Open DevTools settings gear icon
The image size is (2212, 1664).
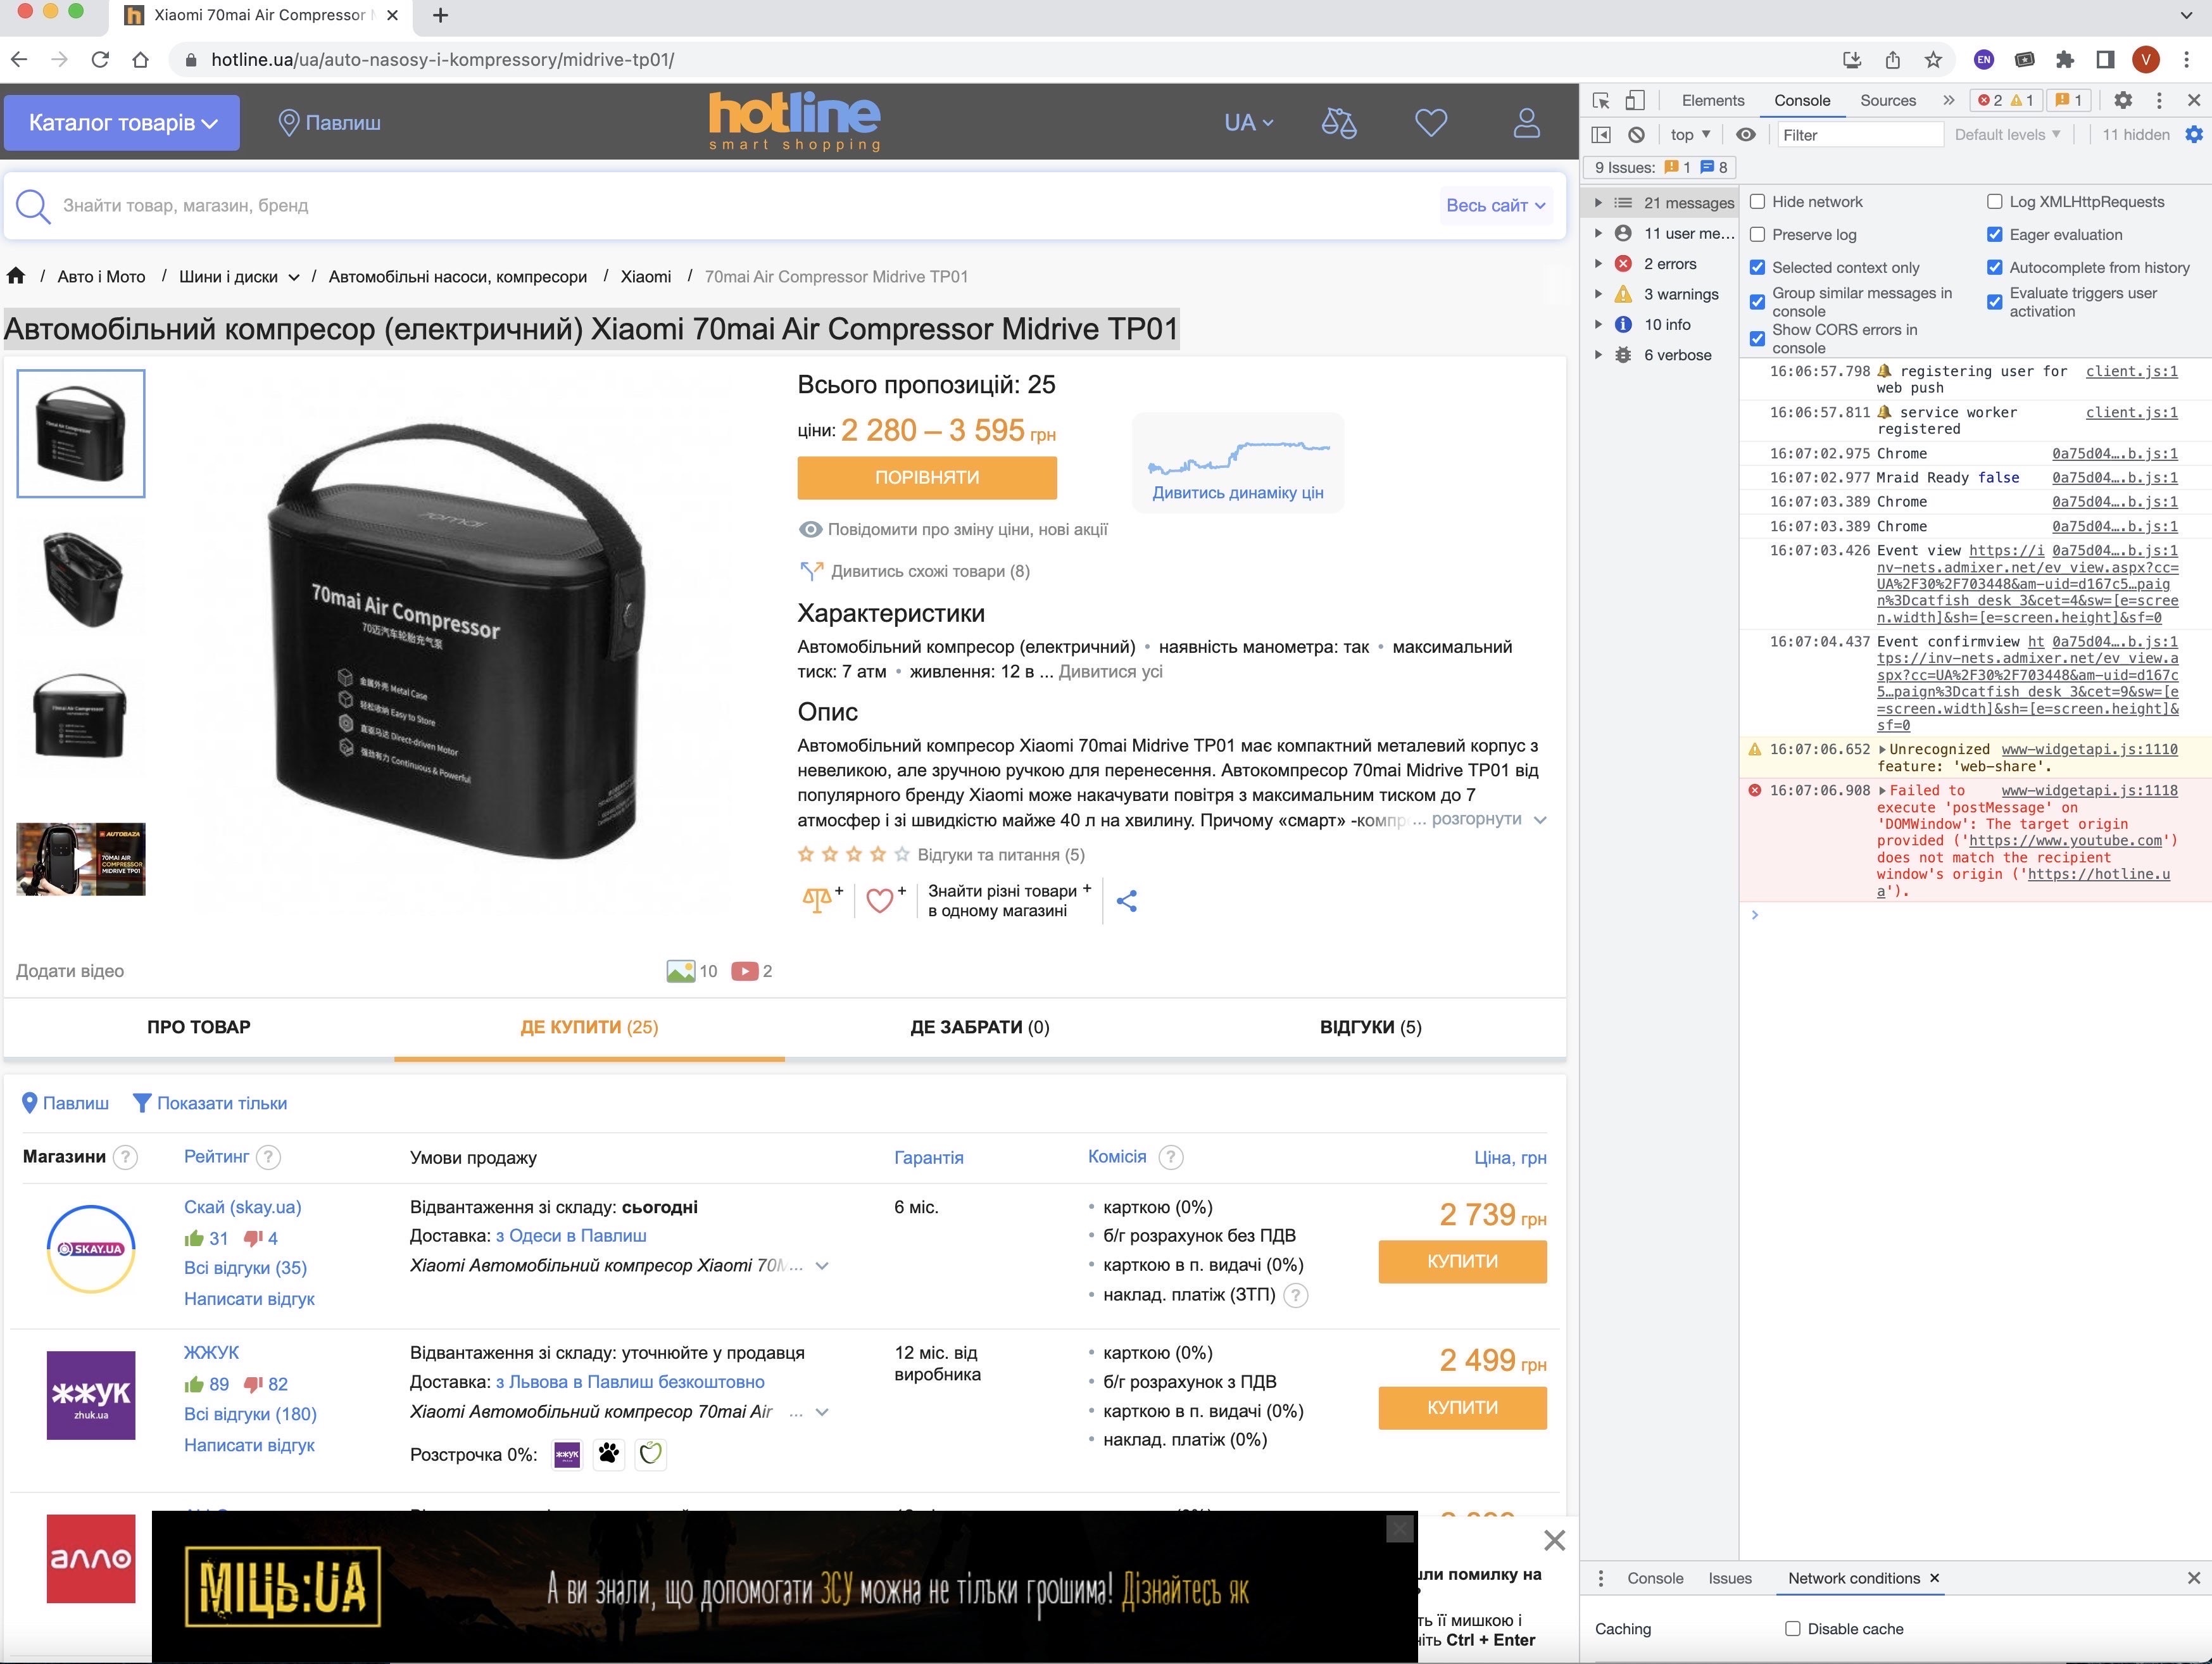[2122, 100]
